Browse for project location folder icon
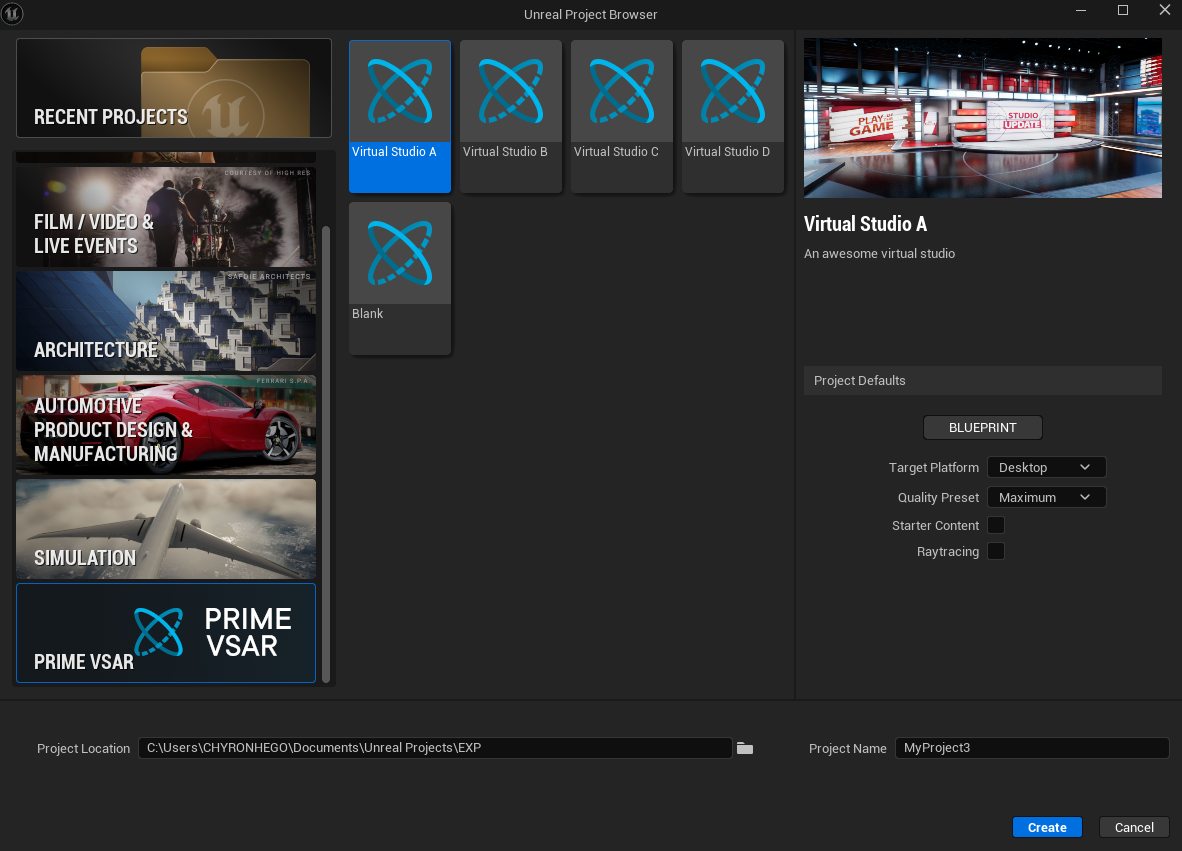 745,748
